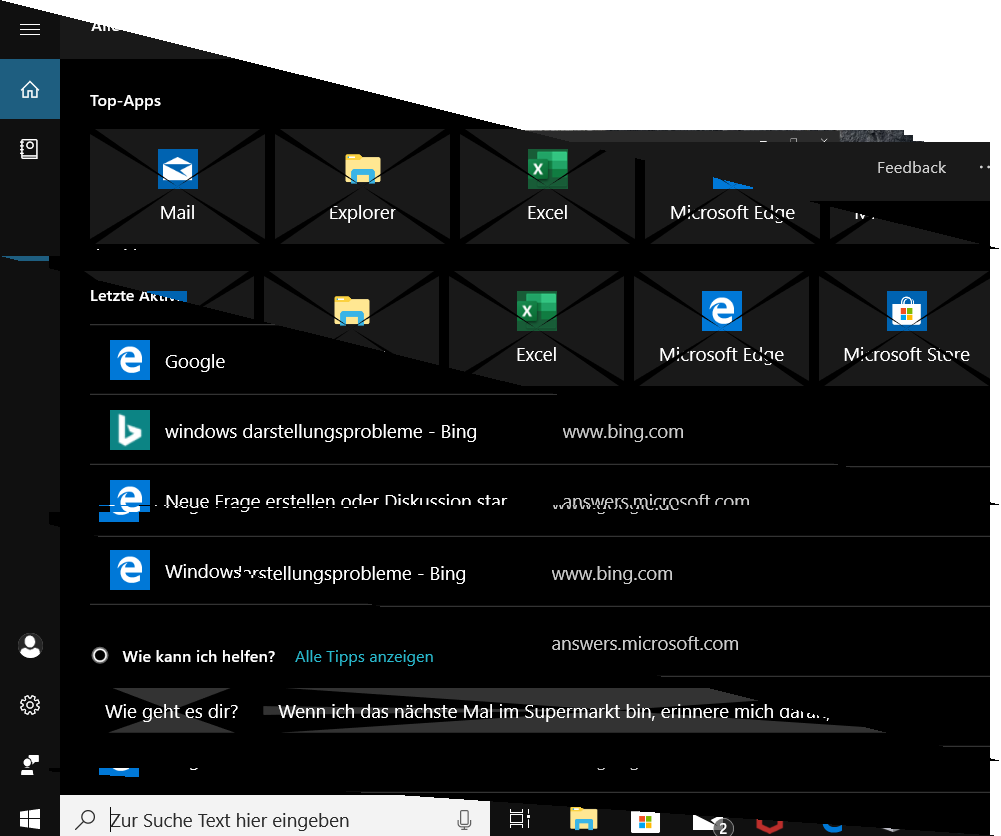Image resolution: width=1001 pixels, height=836 pixels.
Task: Click the 'Top-Apps' heading
Action: coord(125,101)
